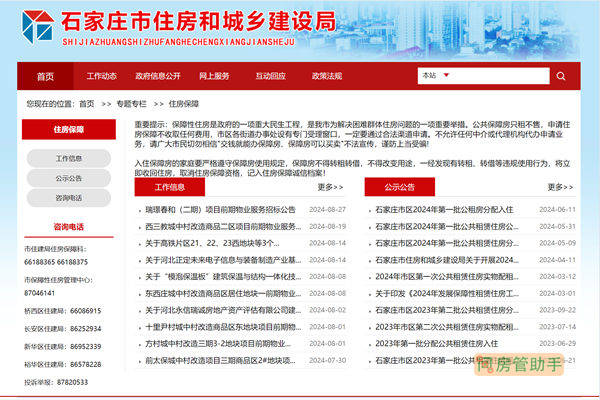
Task: Click the red 工作信息 section tab
Action: [x=170, y=187]
